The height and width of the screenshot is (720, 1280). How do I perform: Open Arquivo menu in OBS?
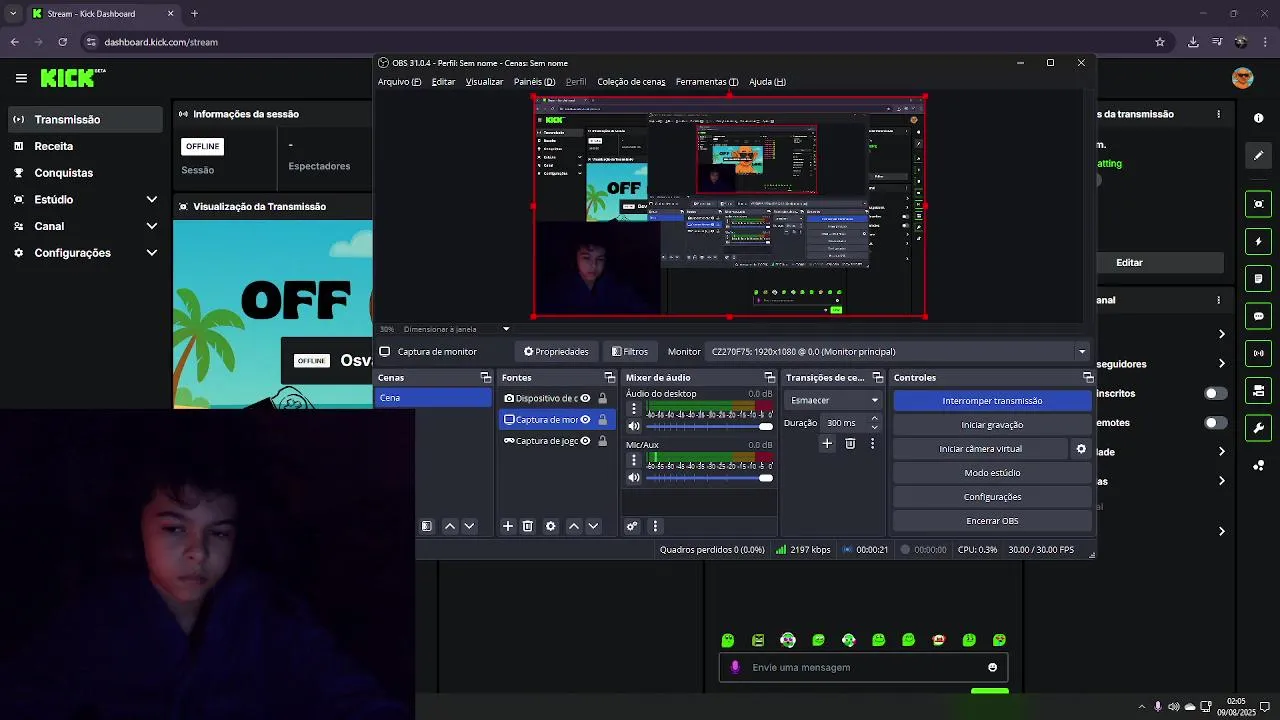click(399, 82)
